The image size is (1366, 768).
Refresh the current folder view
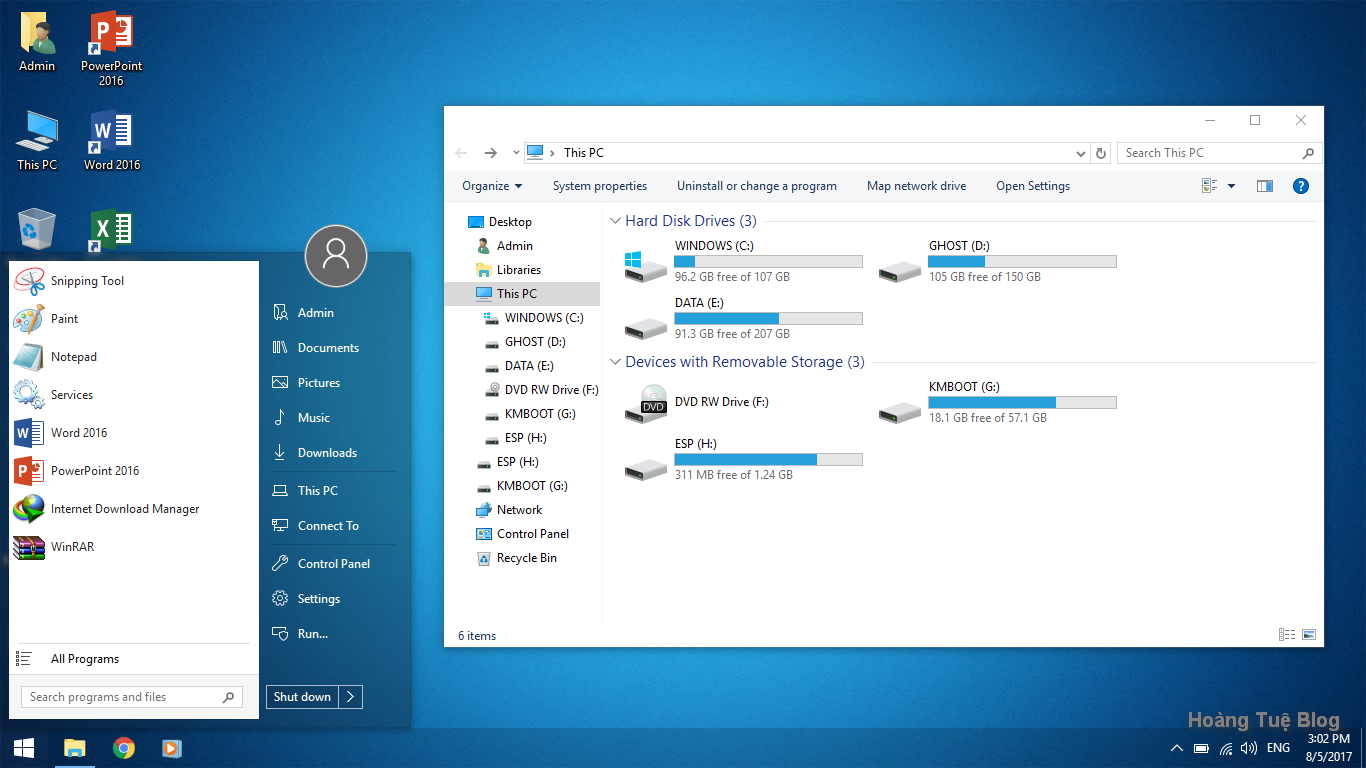pos(1100,152)
